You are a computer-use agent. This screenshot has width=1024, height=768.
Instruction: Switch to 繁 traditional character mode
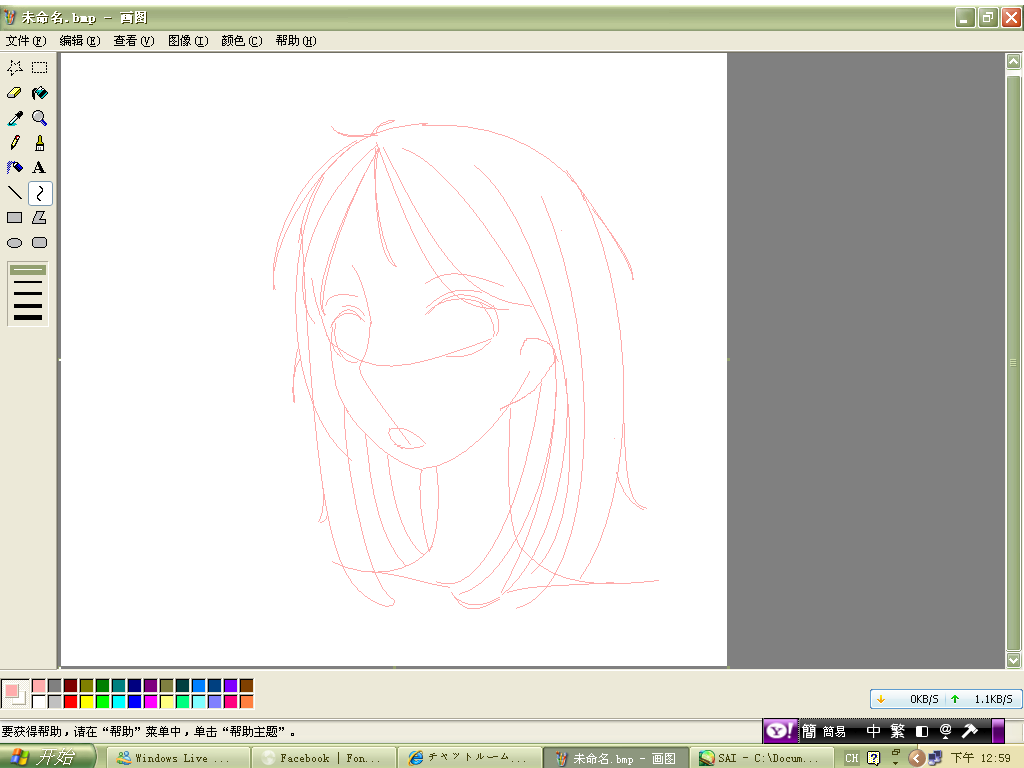click(x=898, y=731)
